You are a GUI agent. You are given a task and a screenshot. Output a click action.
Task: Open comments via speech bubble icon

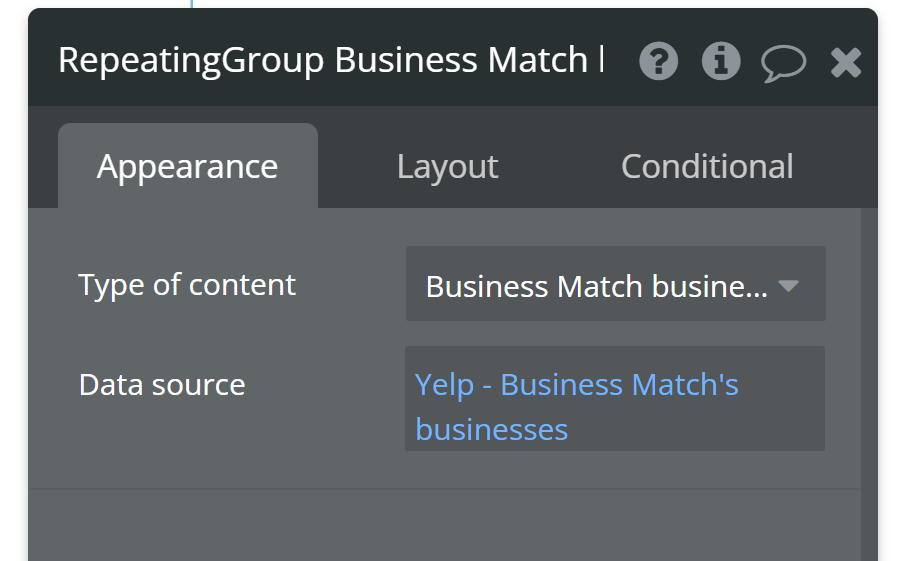point(783,62)
